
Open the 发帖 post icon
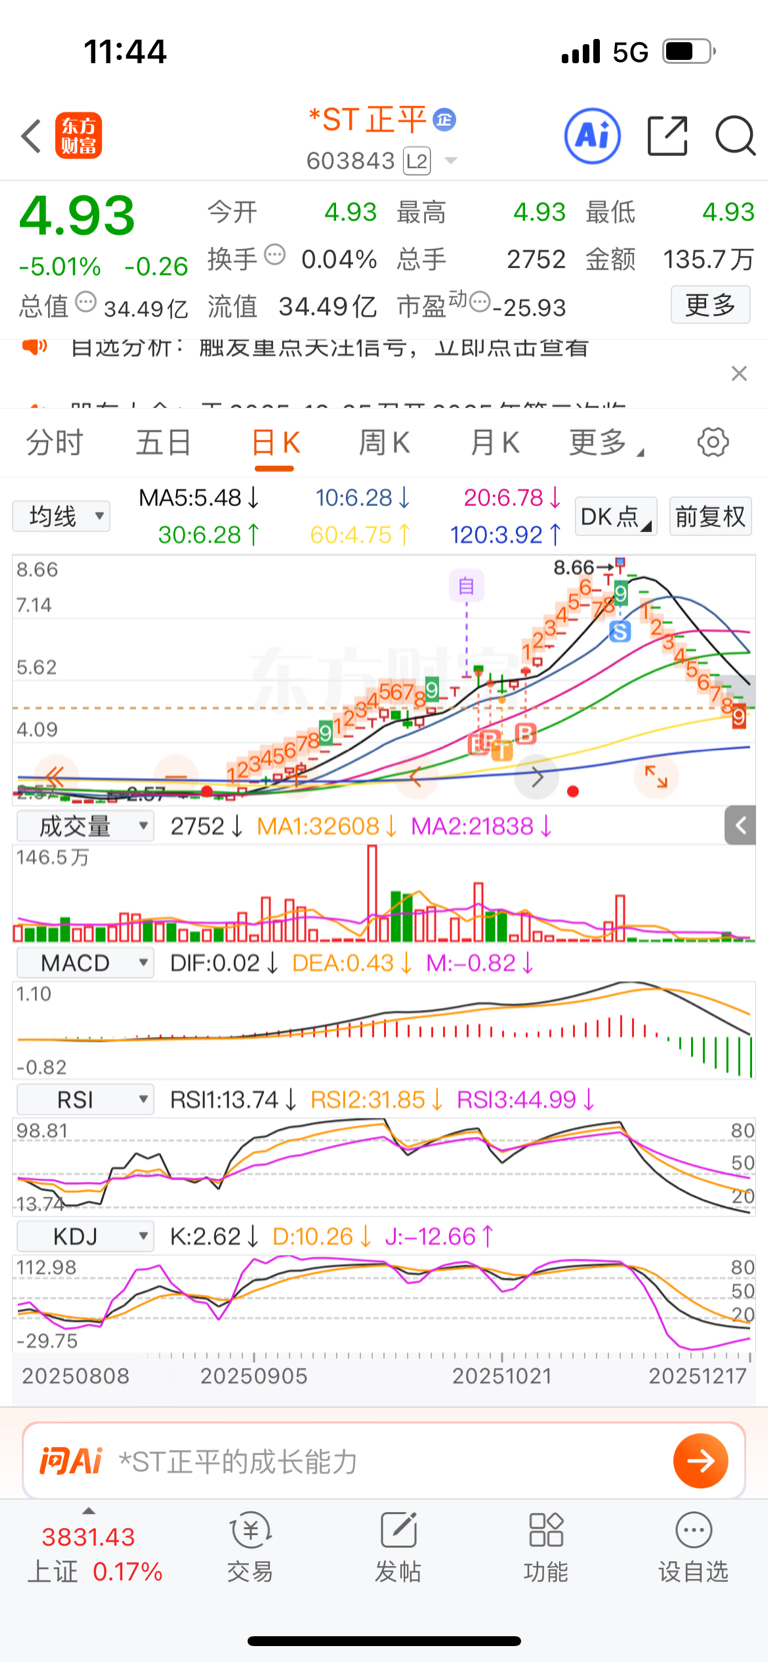tap(398, 1547)
